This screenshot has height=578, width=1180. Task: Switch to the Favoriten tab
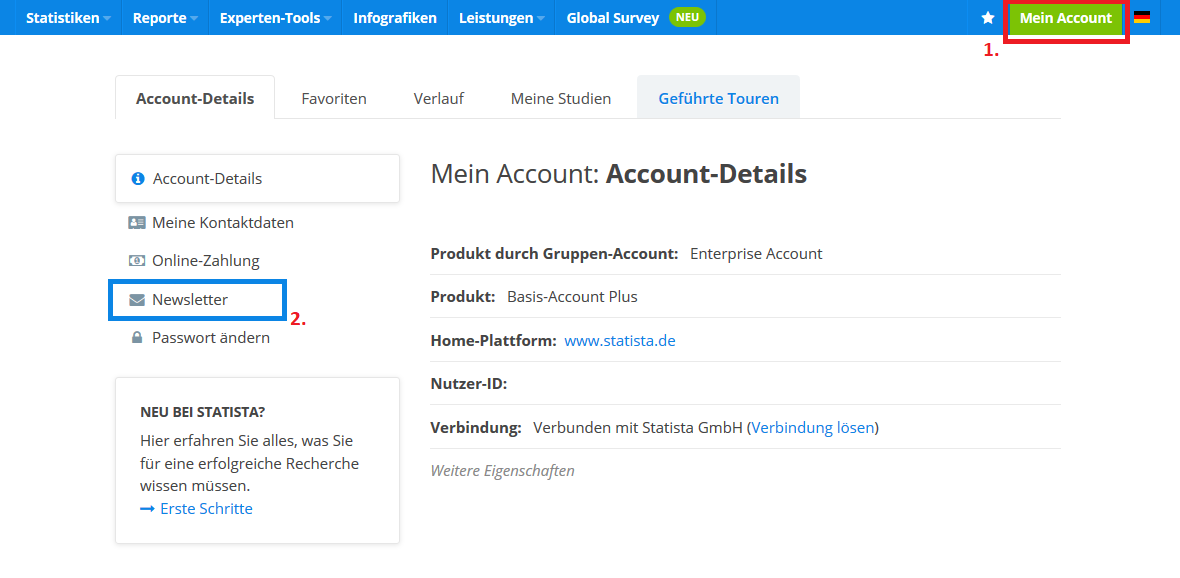tap(334, 98)
